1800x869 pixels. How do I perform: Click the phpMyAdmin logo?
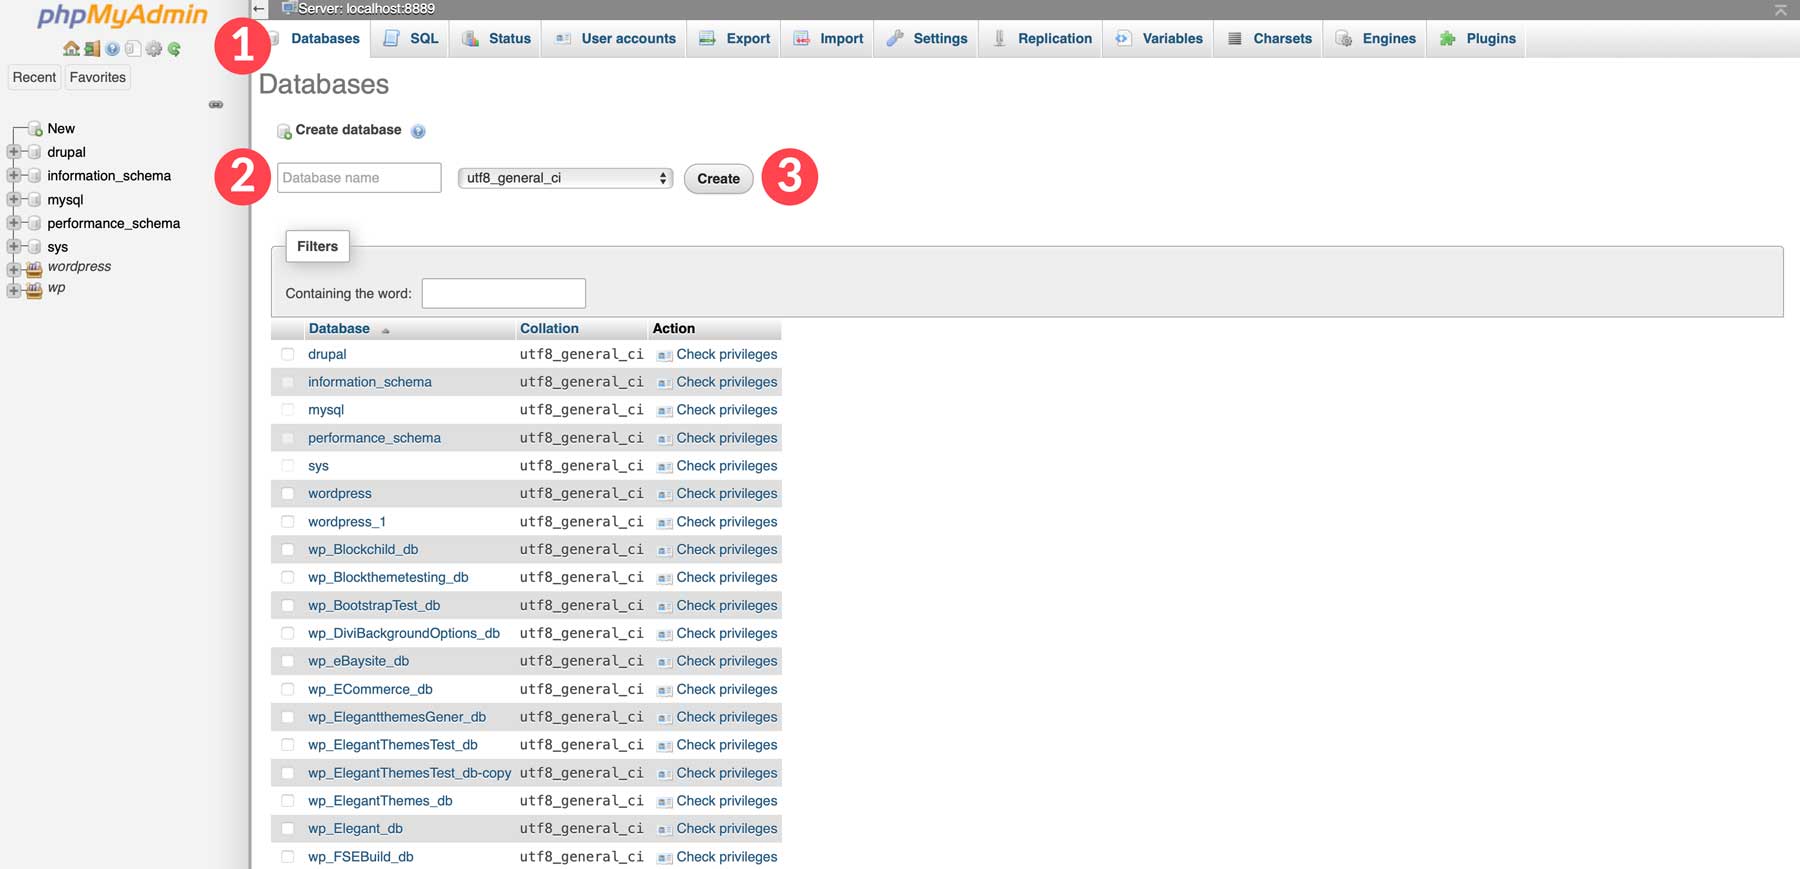[x=122, y=16]
